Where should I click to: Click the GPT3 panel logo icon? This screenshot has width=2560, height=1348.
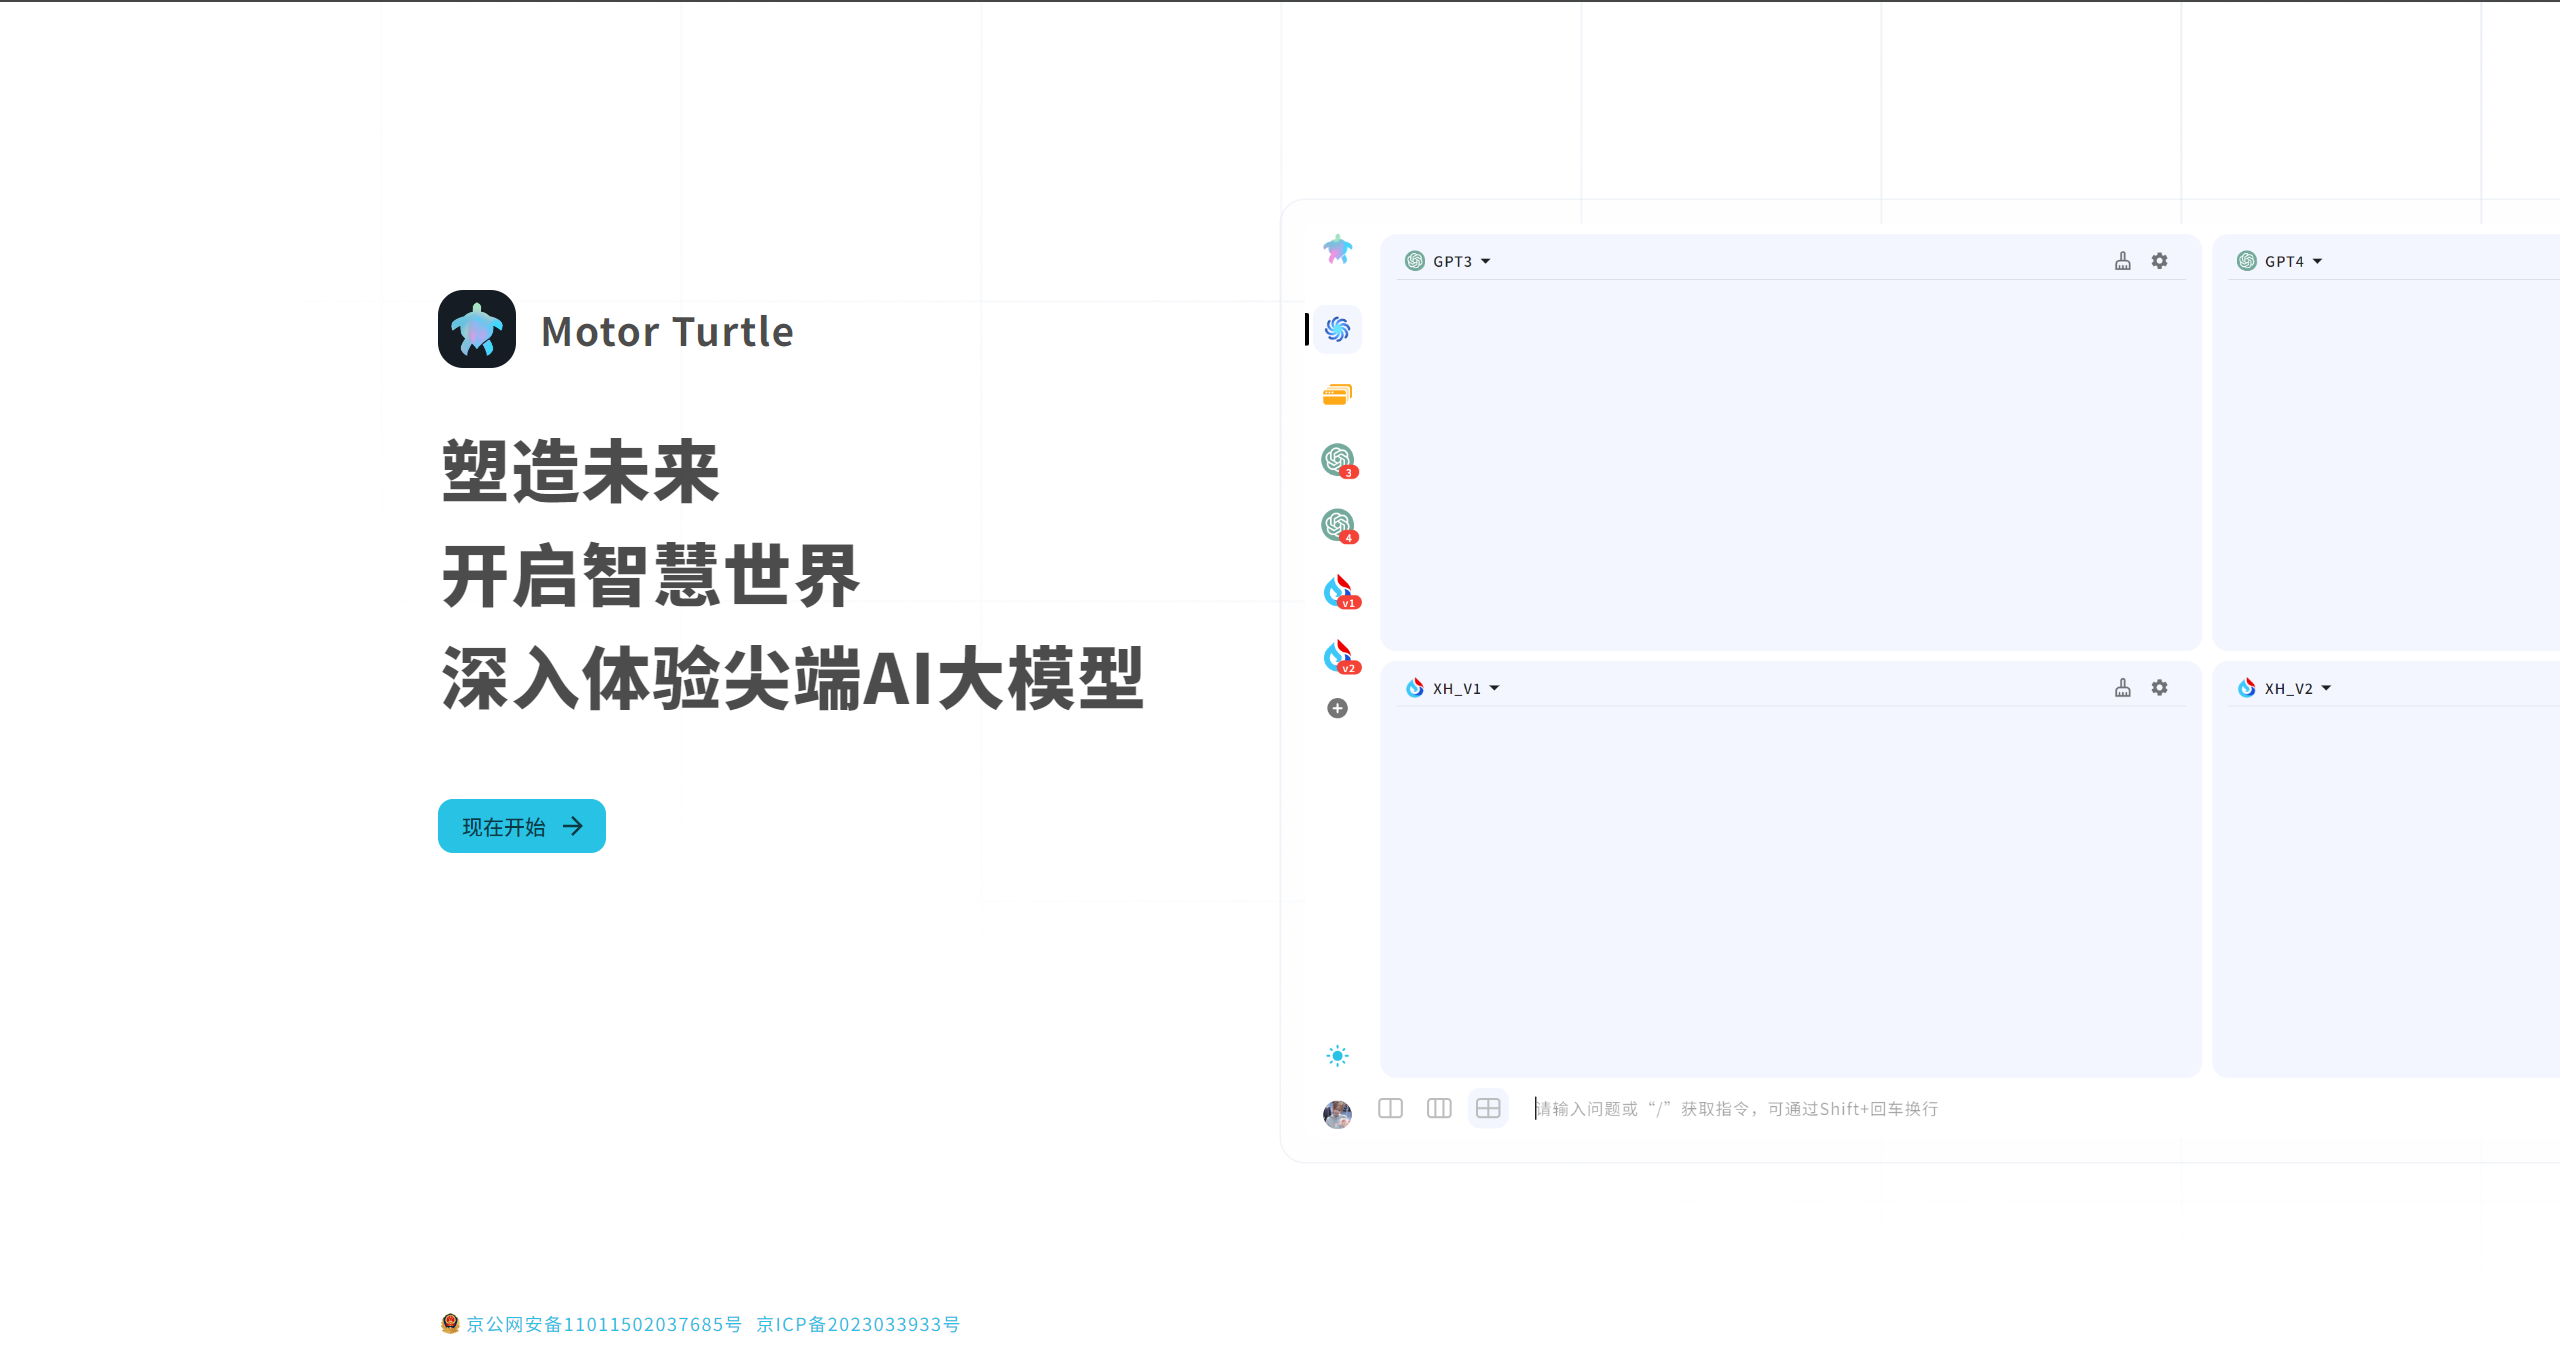[1415, 261]
